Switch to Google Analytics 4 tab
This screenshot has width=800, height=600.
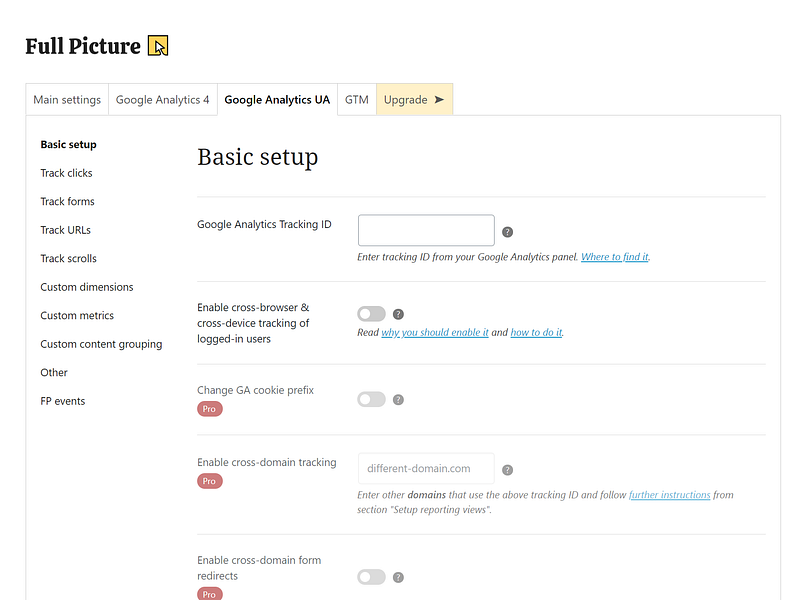[163, 99]
